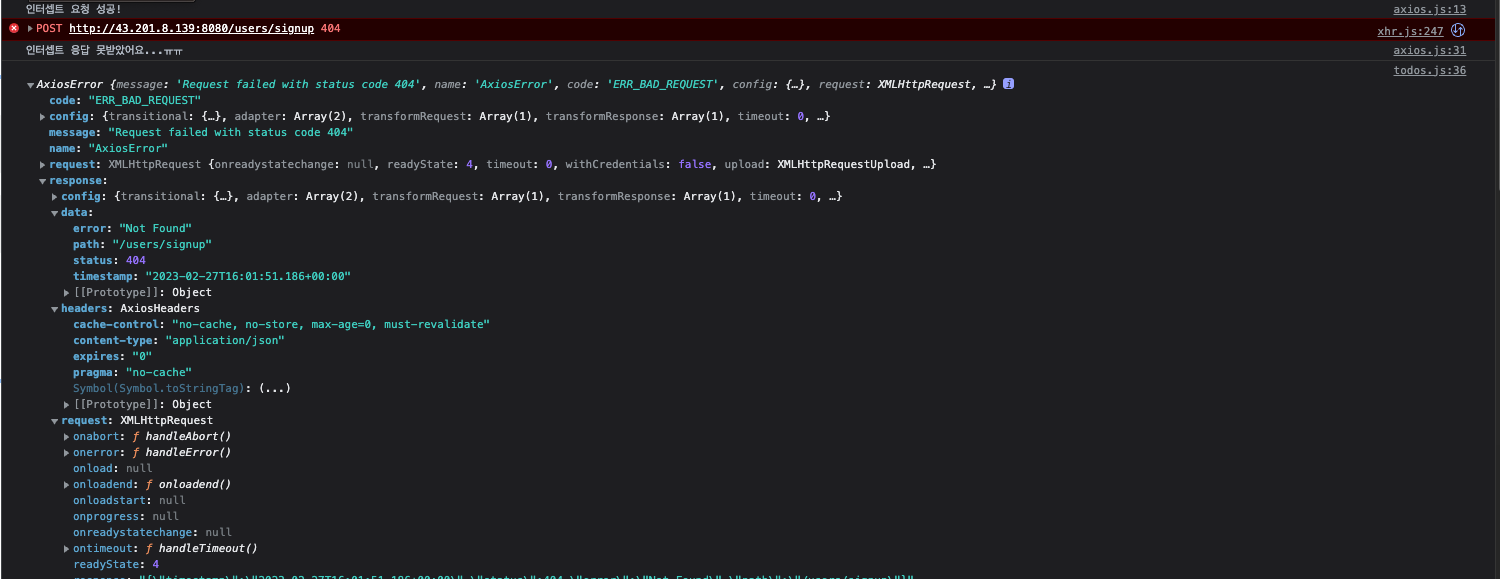This screenshot has height=579, width=1500.
Task: Click the timestamp value in data
Action: tap(248, 276)
